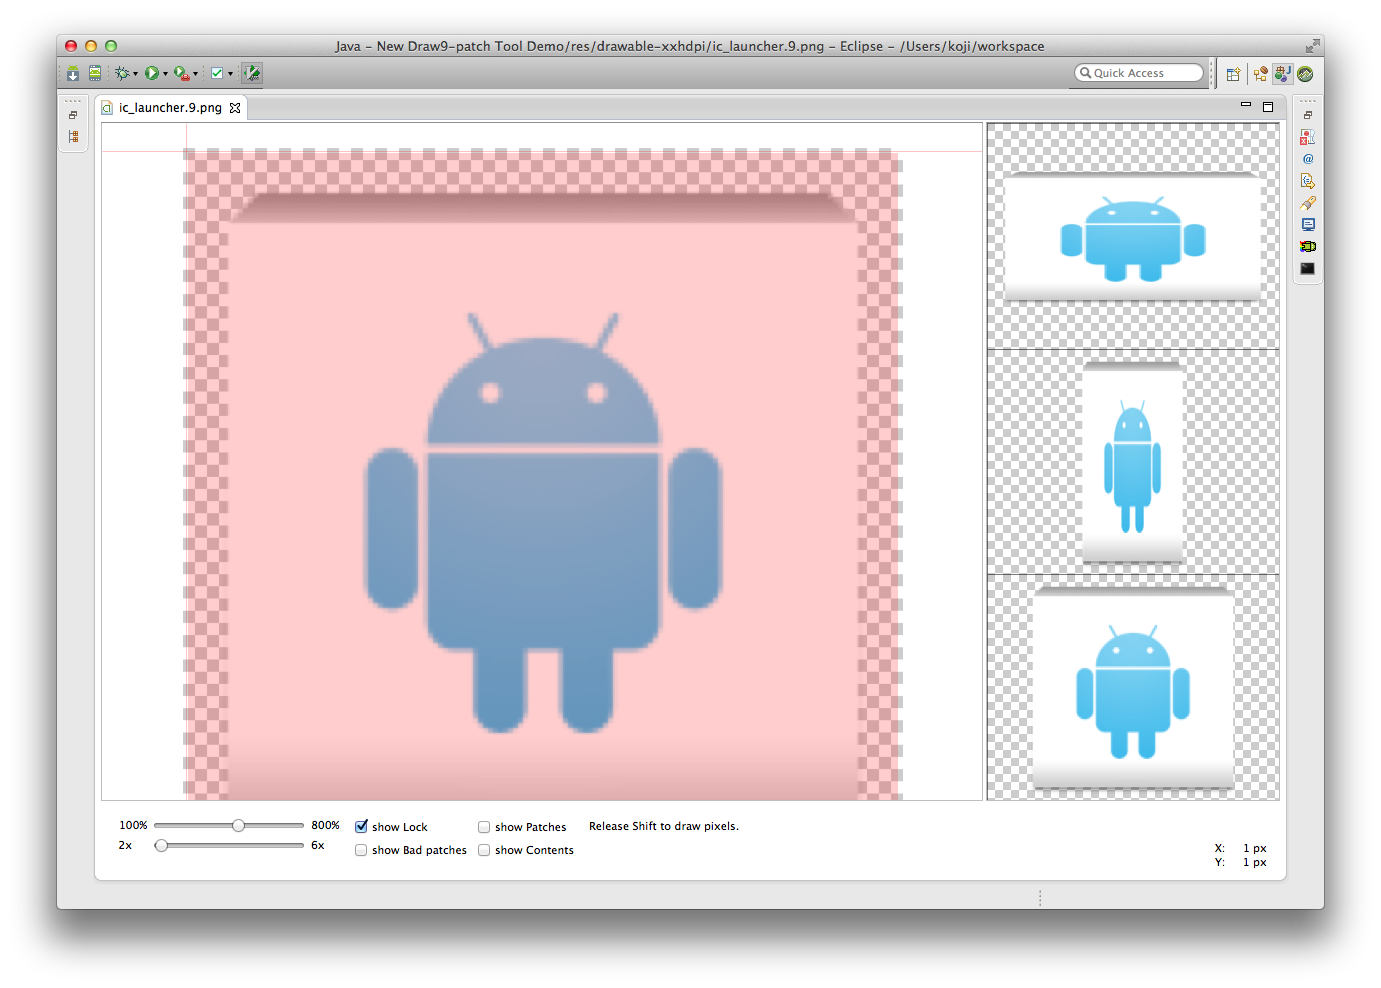This screenshot has width=1381, height=988.
Task: Open the AVD Manager
Action: (x=94, y=73)
